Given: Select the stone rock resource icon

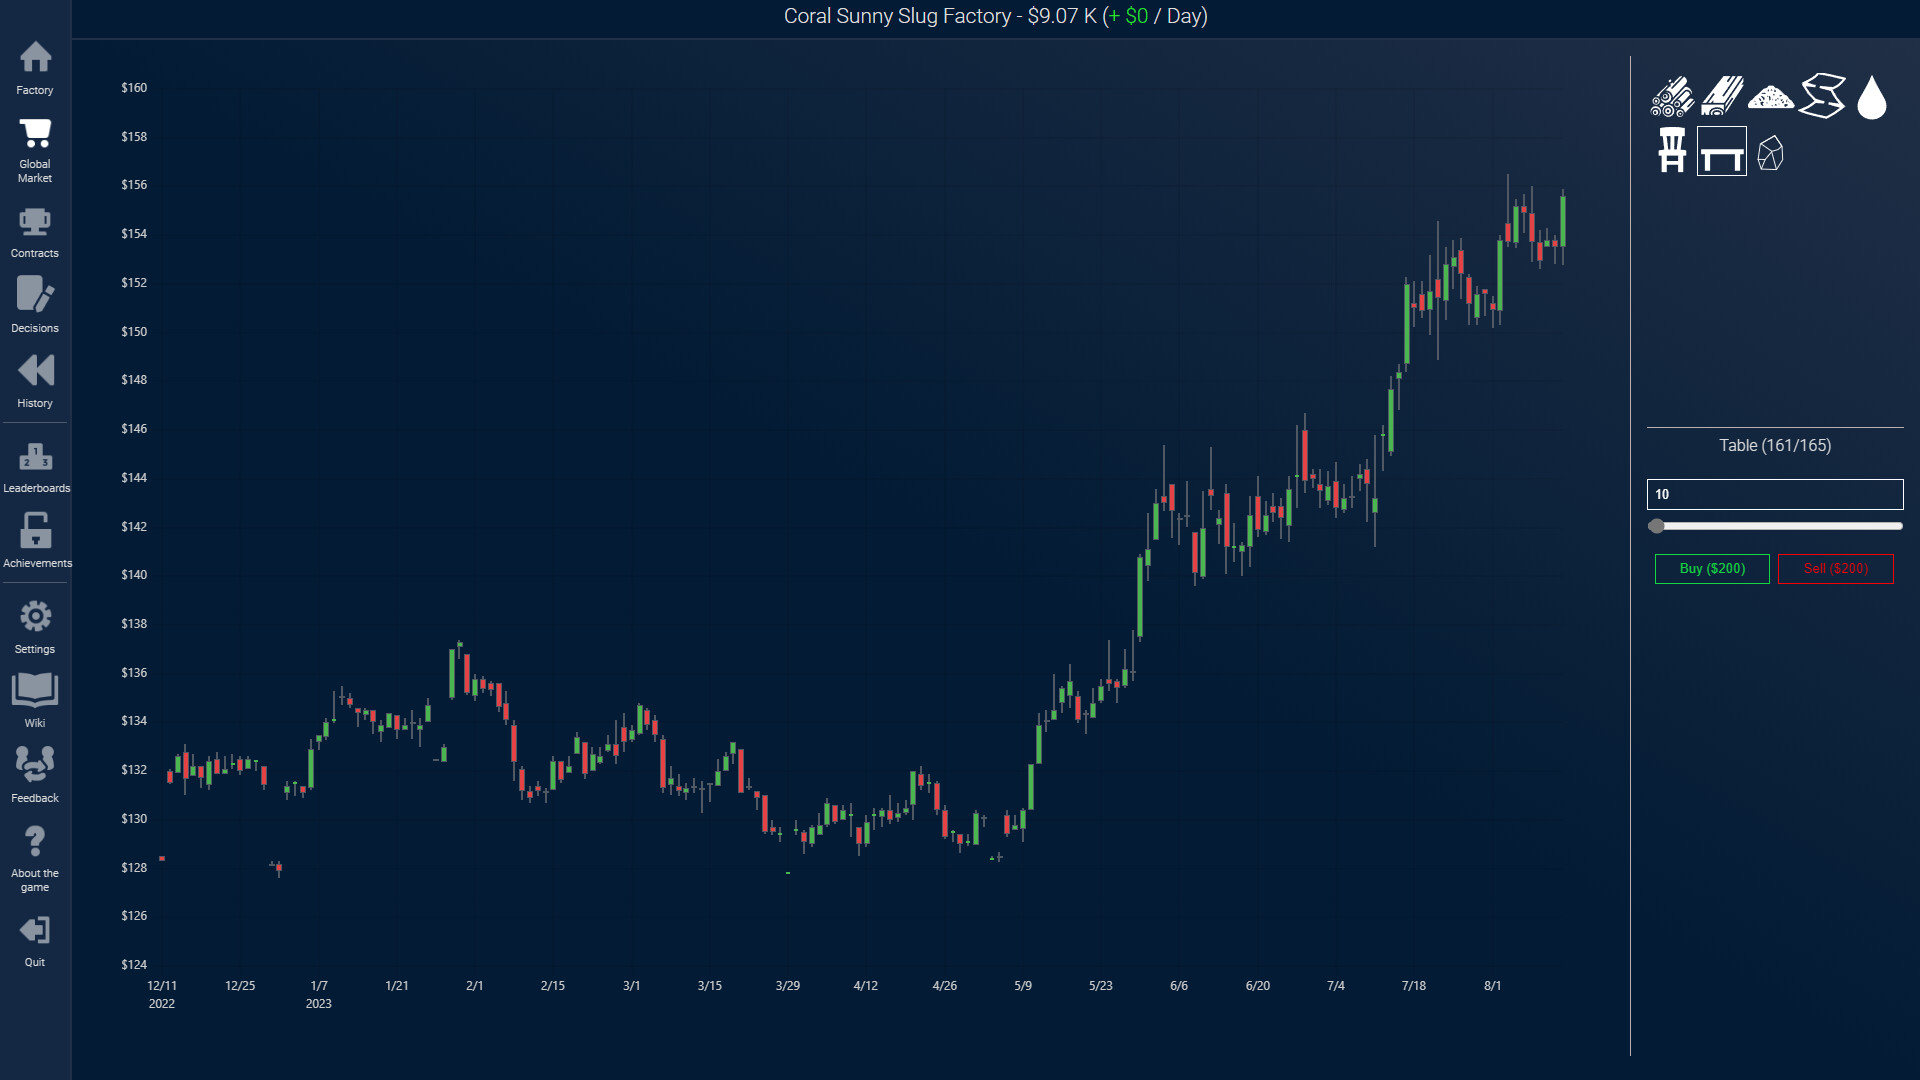Looking at the screenshot, I should pos(1770,153).
